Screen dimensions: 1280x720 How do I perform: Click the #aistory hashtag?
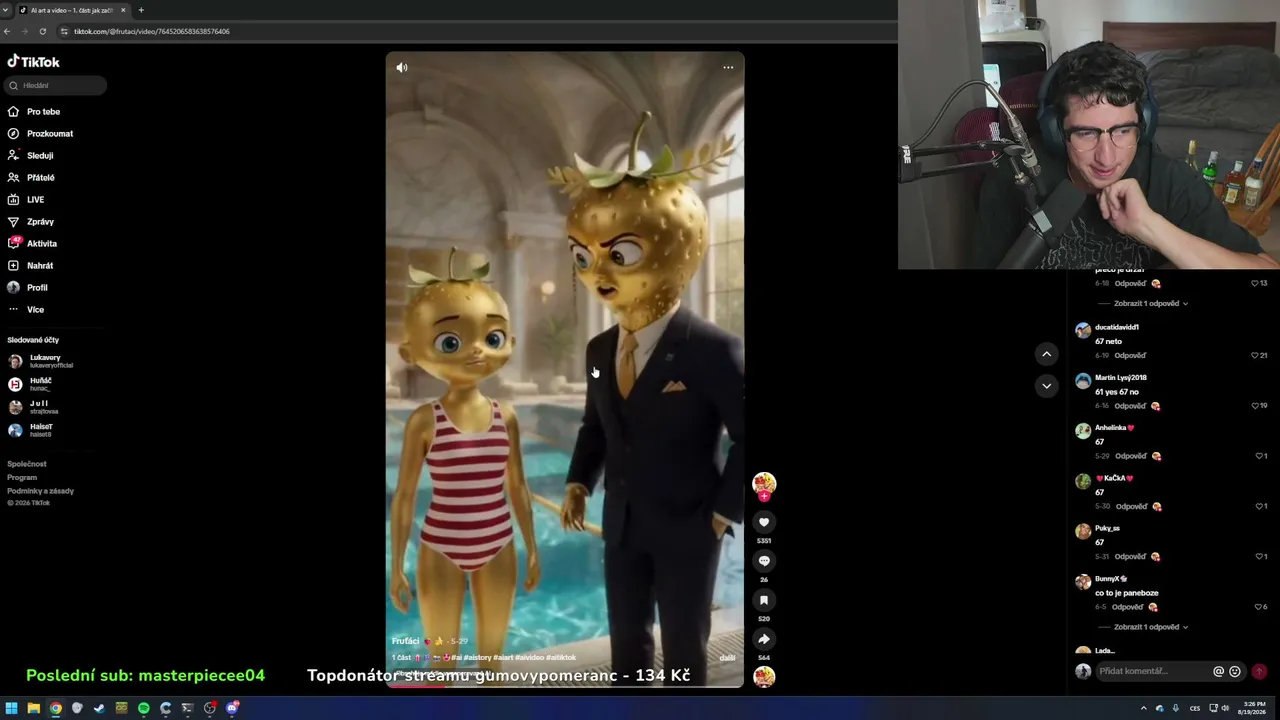(x=479, y=658)
